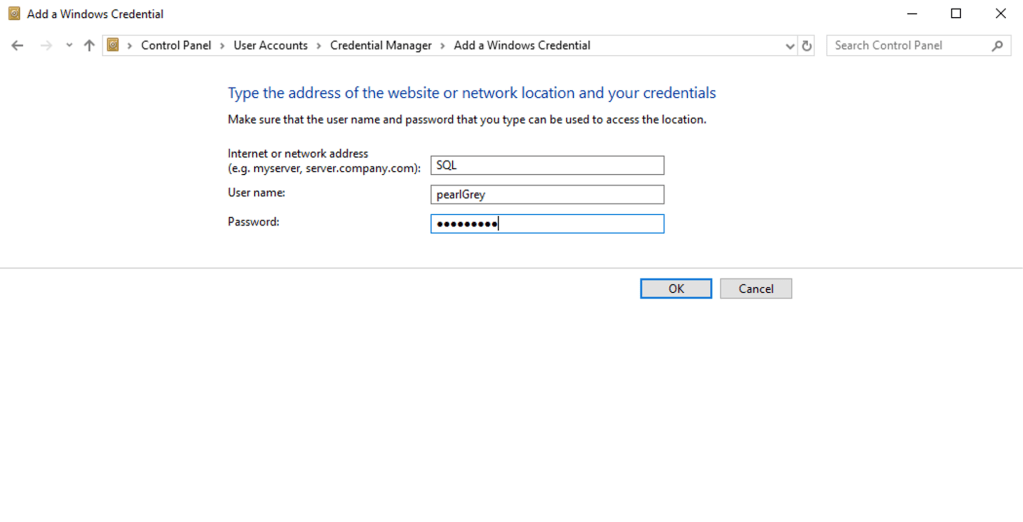Navigate to User Accounts breadcrumb
1023x522 pixels.
click(x=270, y=45)
